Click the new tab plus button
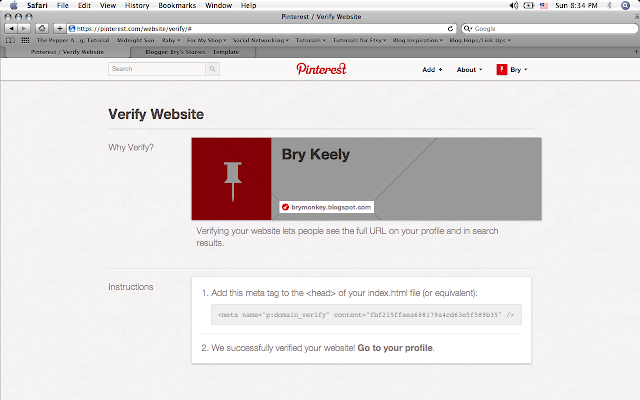Screen dimensions: 640x400 tap(636, 52)
